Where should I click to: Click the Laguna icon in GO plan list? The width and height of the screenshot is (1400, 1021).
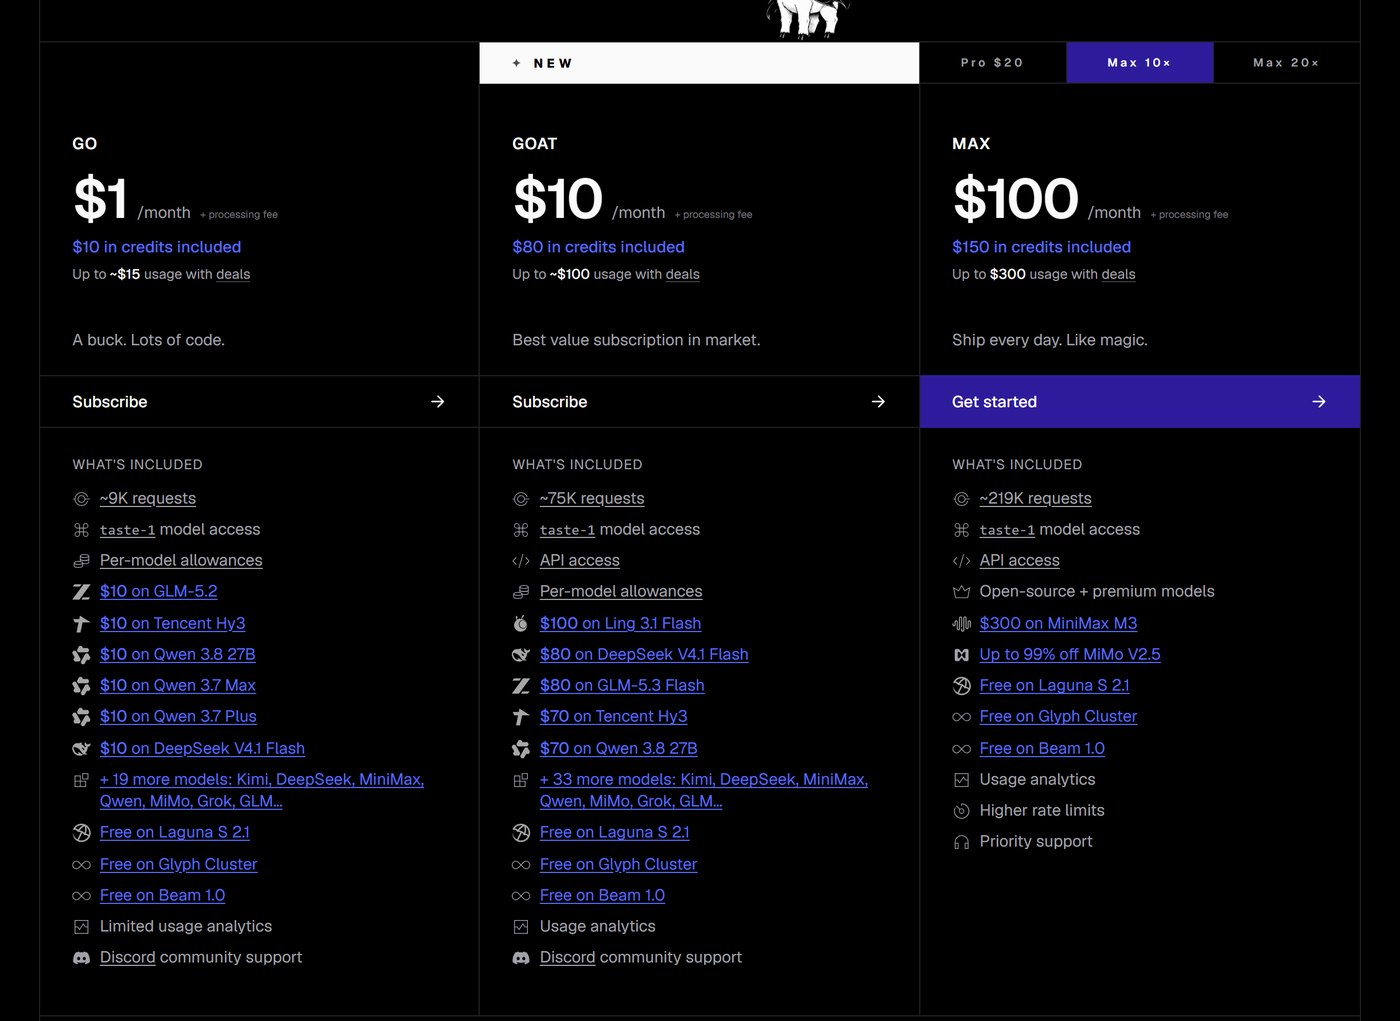click(82, 832)
